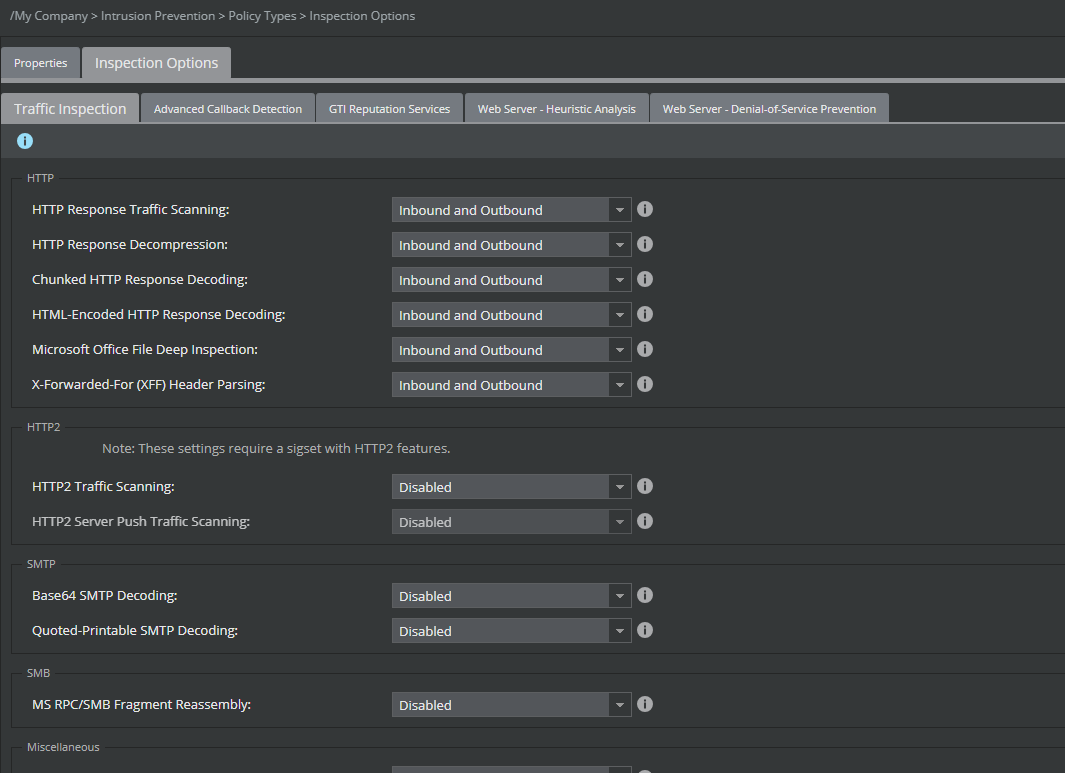This screenshot has height=773, width=1065.
Task: Show info for HTTP2 Server Push Traffic Scanning
Action: click(645, 521)
